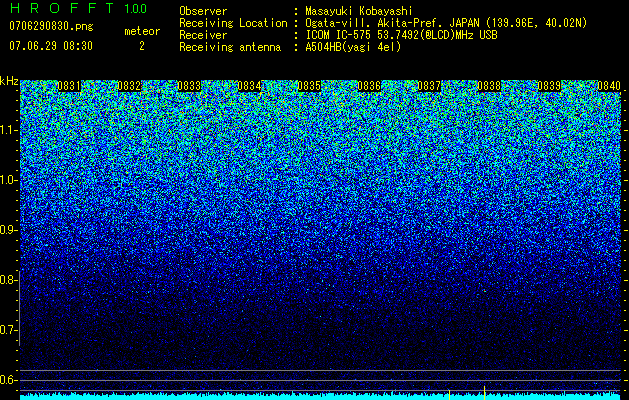Click the Observer field label
The height and width of the screenshot is (400, 629).
pos(203,11)
